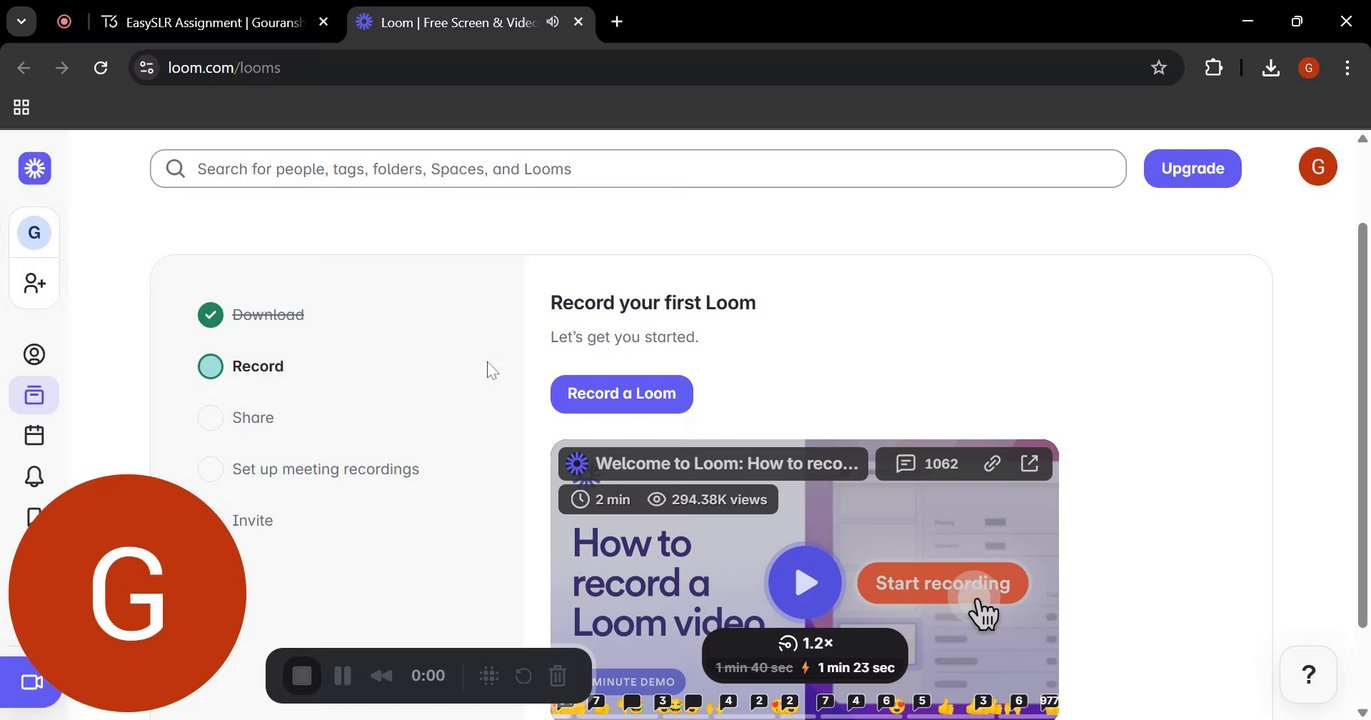The height and width of the screenshot is (720, 1371).
Task: Click the completed Download step checkmark
Action: (210, 315)
